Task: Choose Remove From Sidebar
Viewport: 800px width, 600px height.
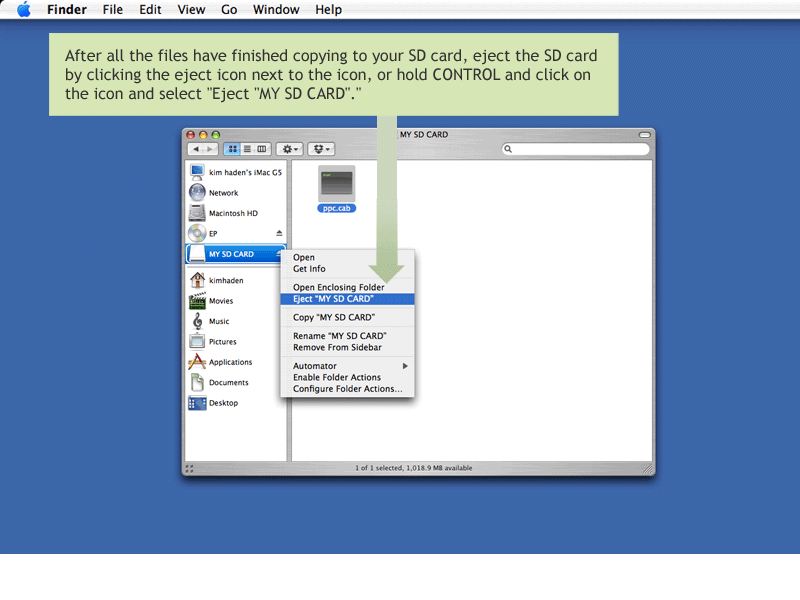Action: tap(347, 347)
